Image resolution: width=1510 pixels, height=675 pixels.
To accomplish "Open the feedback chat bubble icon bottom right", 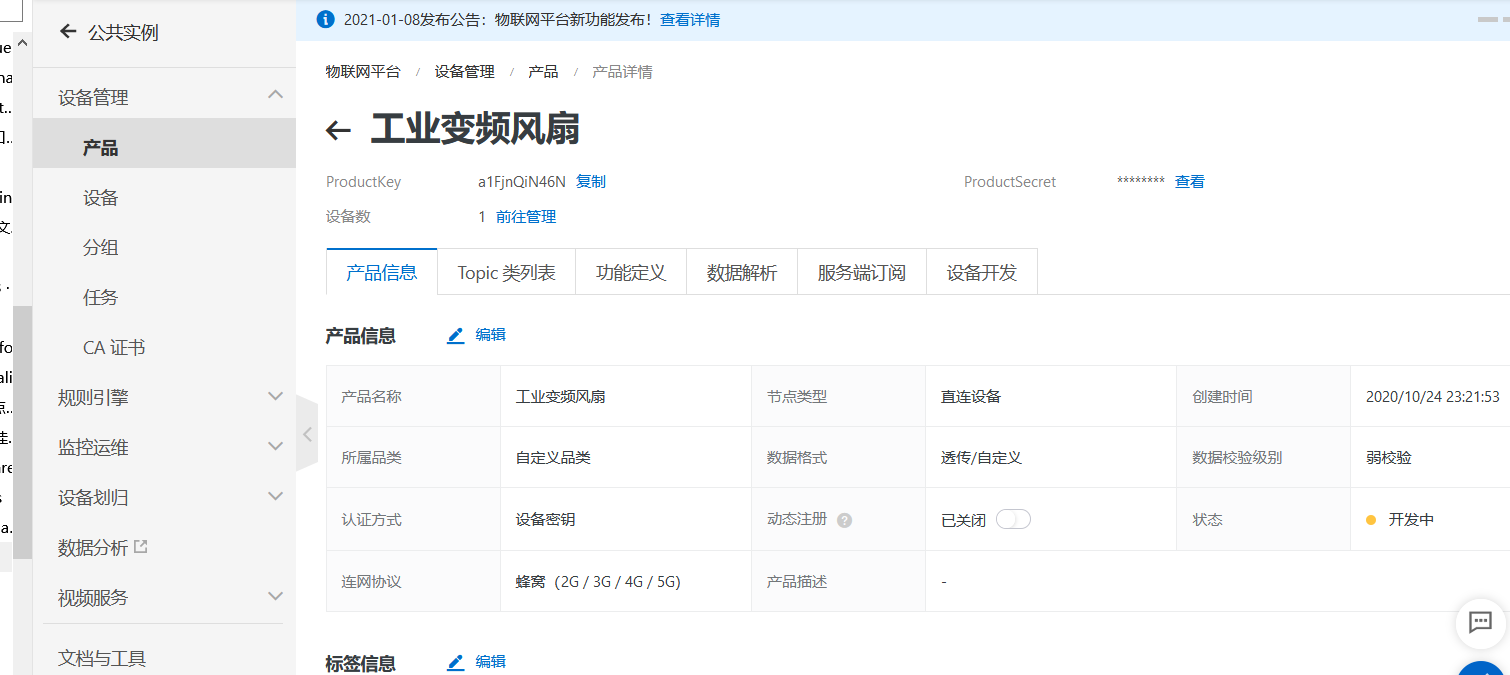I will (1479, 624).
